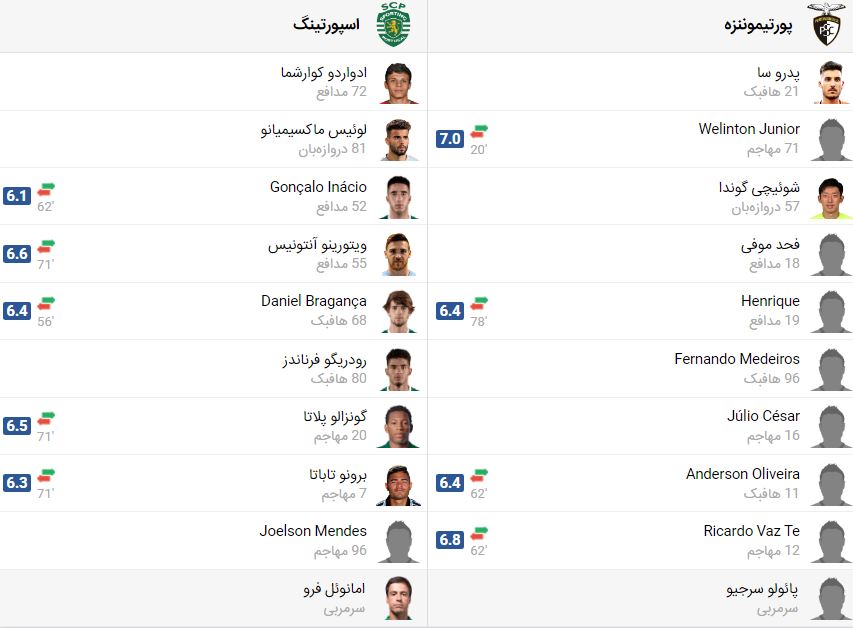
Task: Select player Joelson Mendes name
Action: pyautogui.click(x=313, y=531)
